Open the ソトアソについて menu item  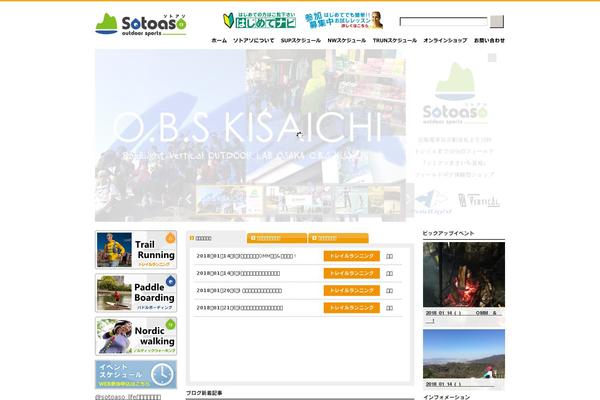coord(254,40)
